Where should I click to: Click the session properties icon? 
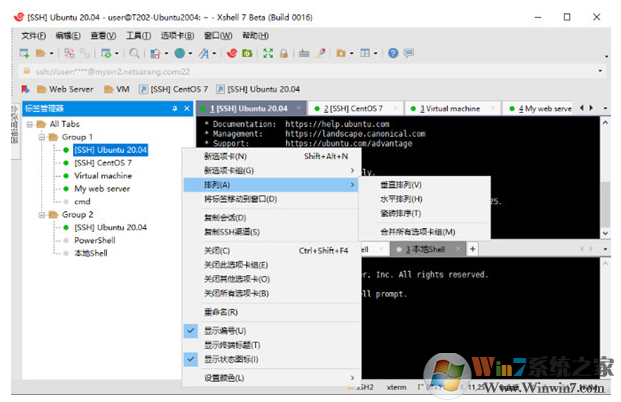click(106, 53)
